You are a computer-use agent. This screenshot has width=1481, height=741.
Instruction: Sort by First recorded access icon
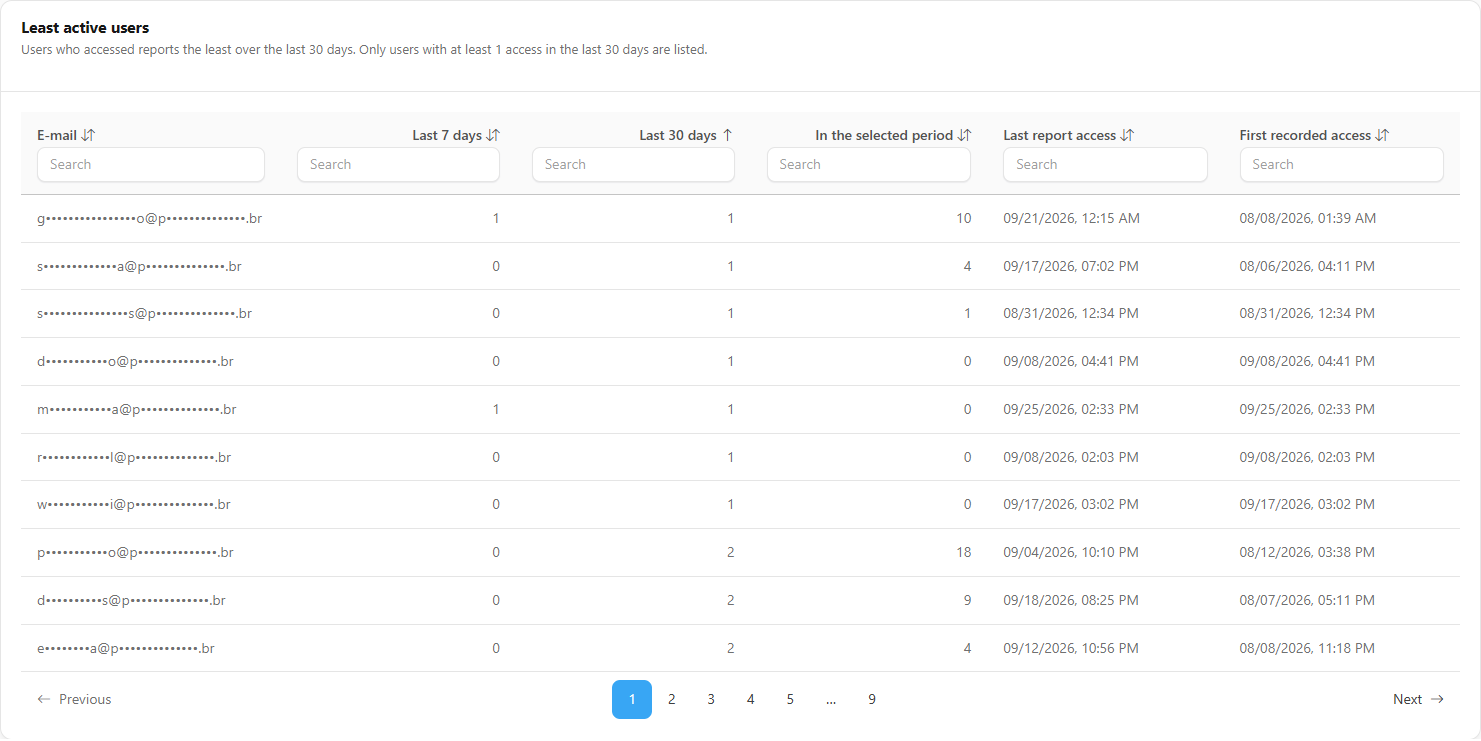pos(1382,135)
